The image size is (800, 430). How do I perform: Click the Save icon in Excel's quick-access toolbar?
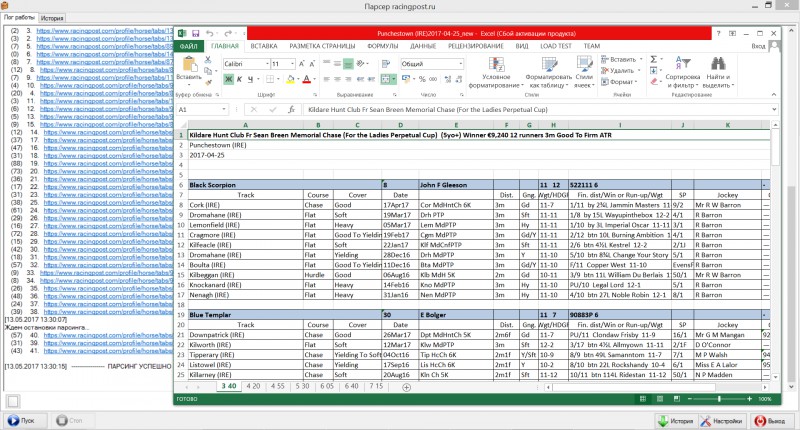pos(195,34)
